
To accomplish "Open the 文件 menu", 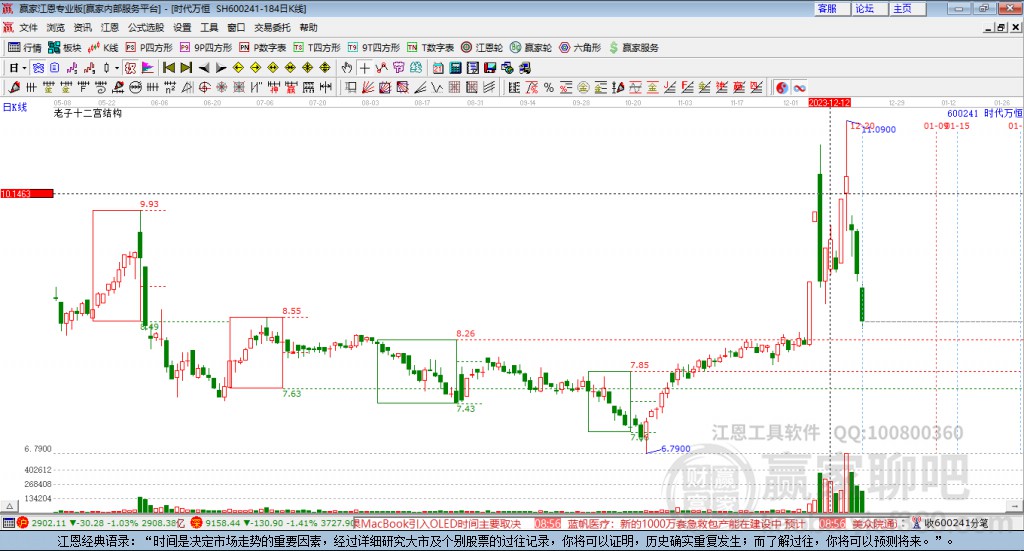I will 28,27.
